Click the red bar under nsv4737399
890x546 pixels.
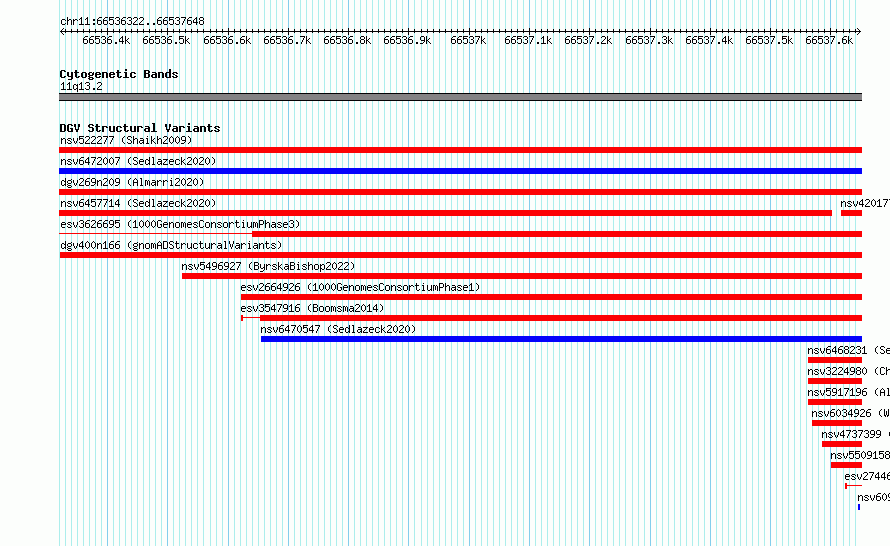(842, 444)
